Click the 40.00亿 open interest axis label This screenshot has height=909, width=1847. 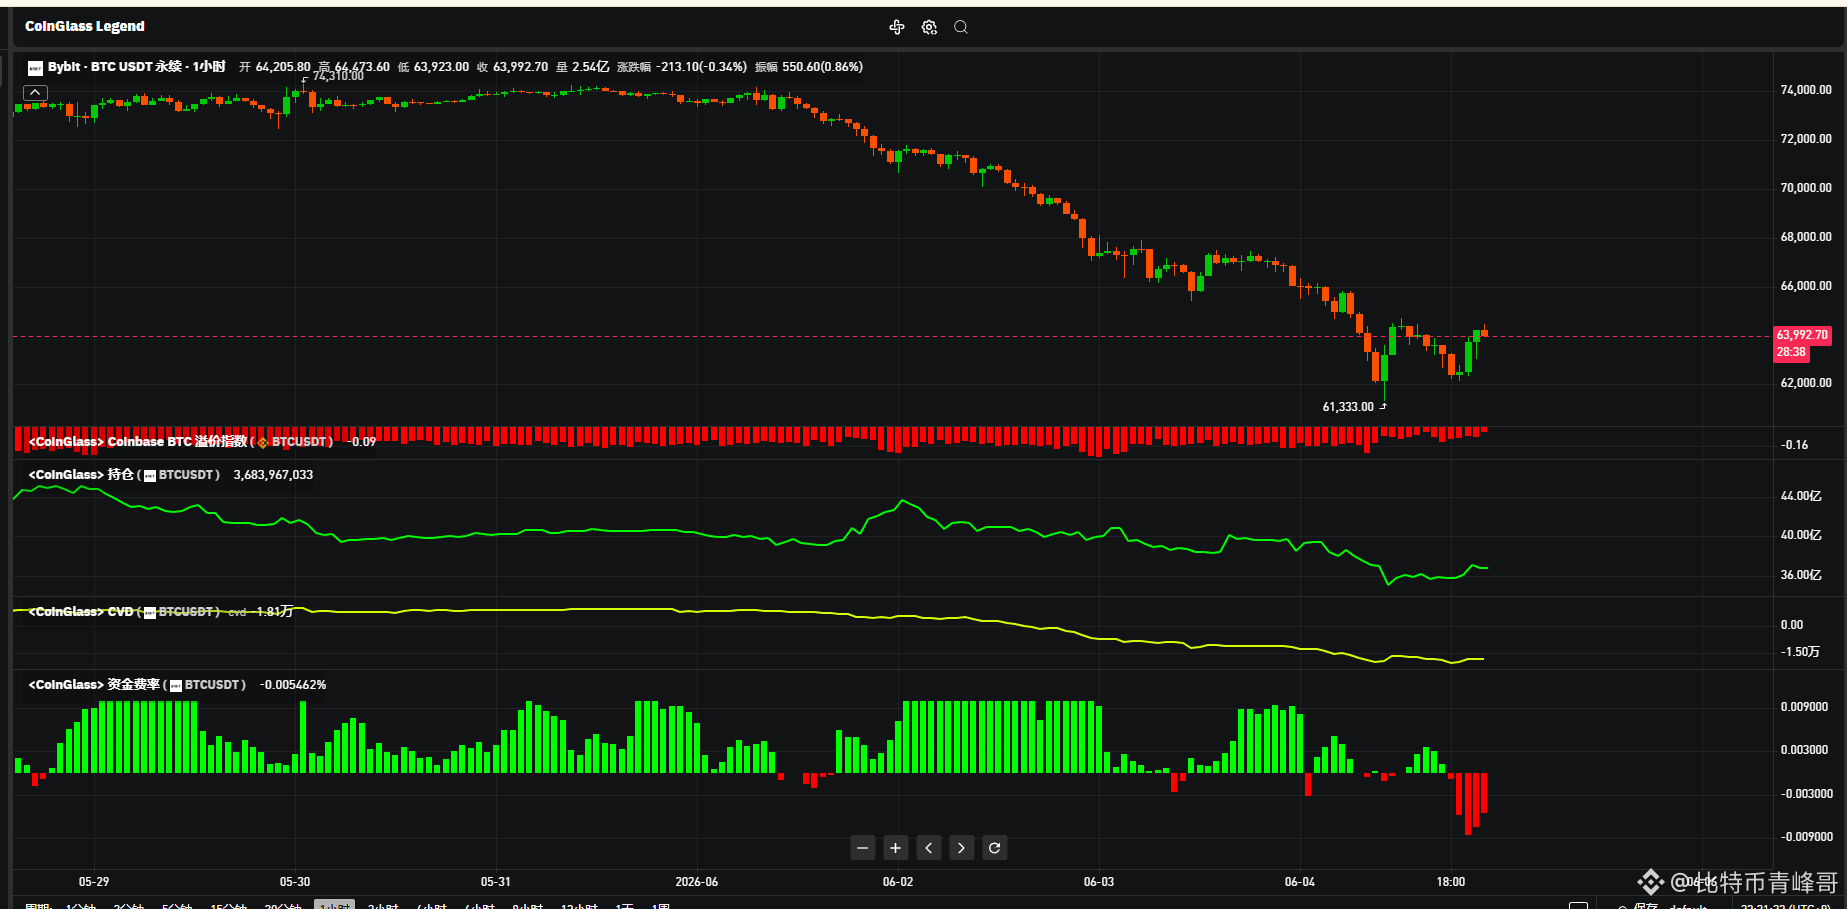[x=1801, y=535]
